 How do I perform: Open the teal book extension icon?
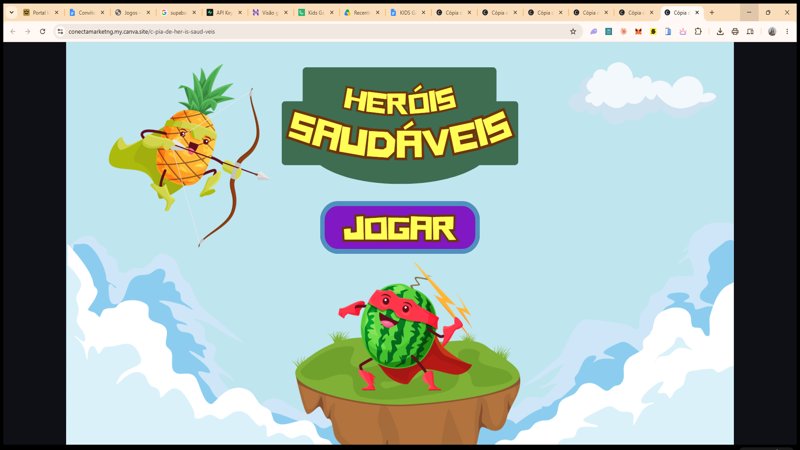tap(608, 32)
